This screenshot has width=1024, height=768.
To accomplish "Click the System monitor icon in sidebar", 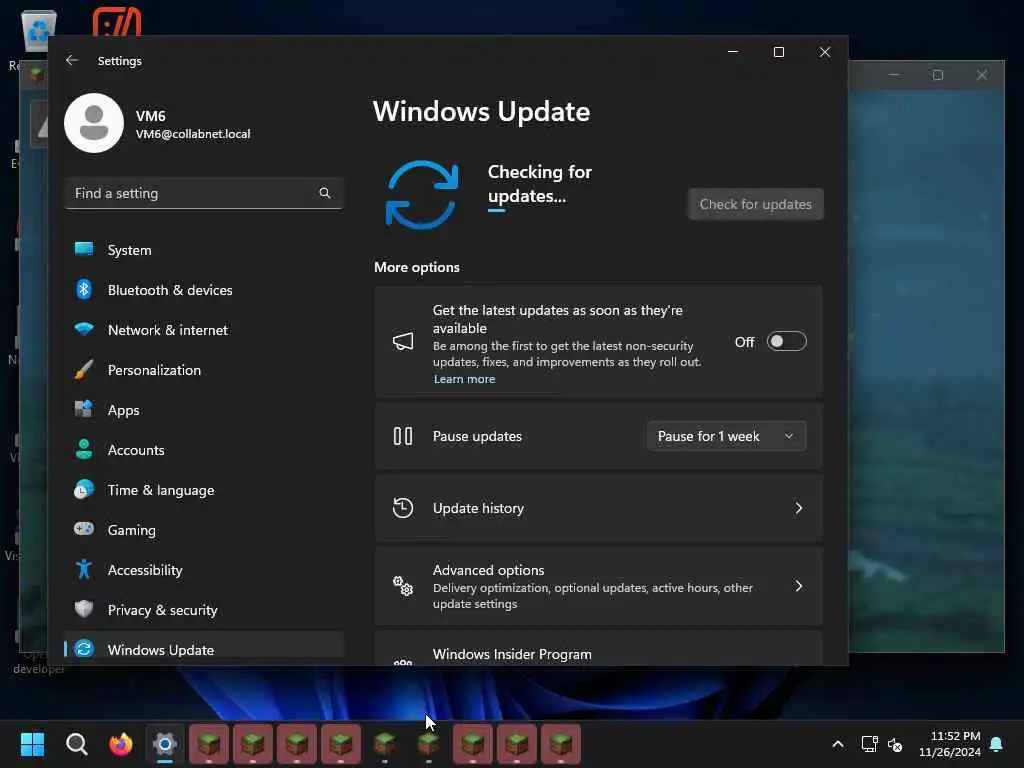I will tap(84, 249).
